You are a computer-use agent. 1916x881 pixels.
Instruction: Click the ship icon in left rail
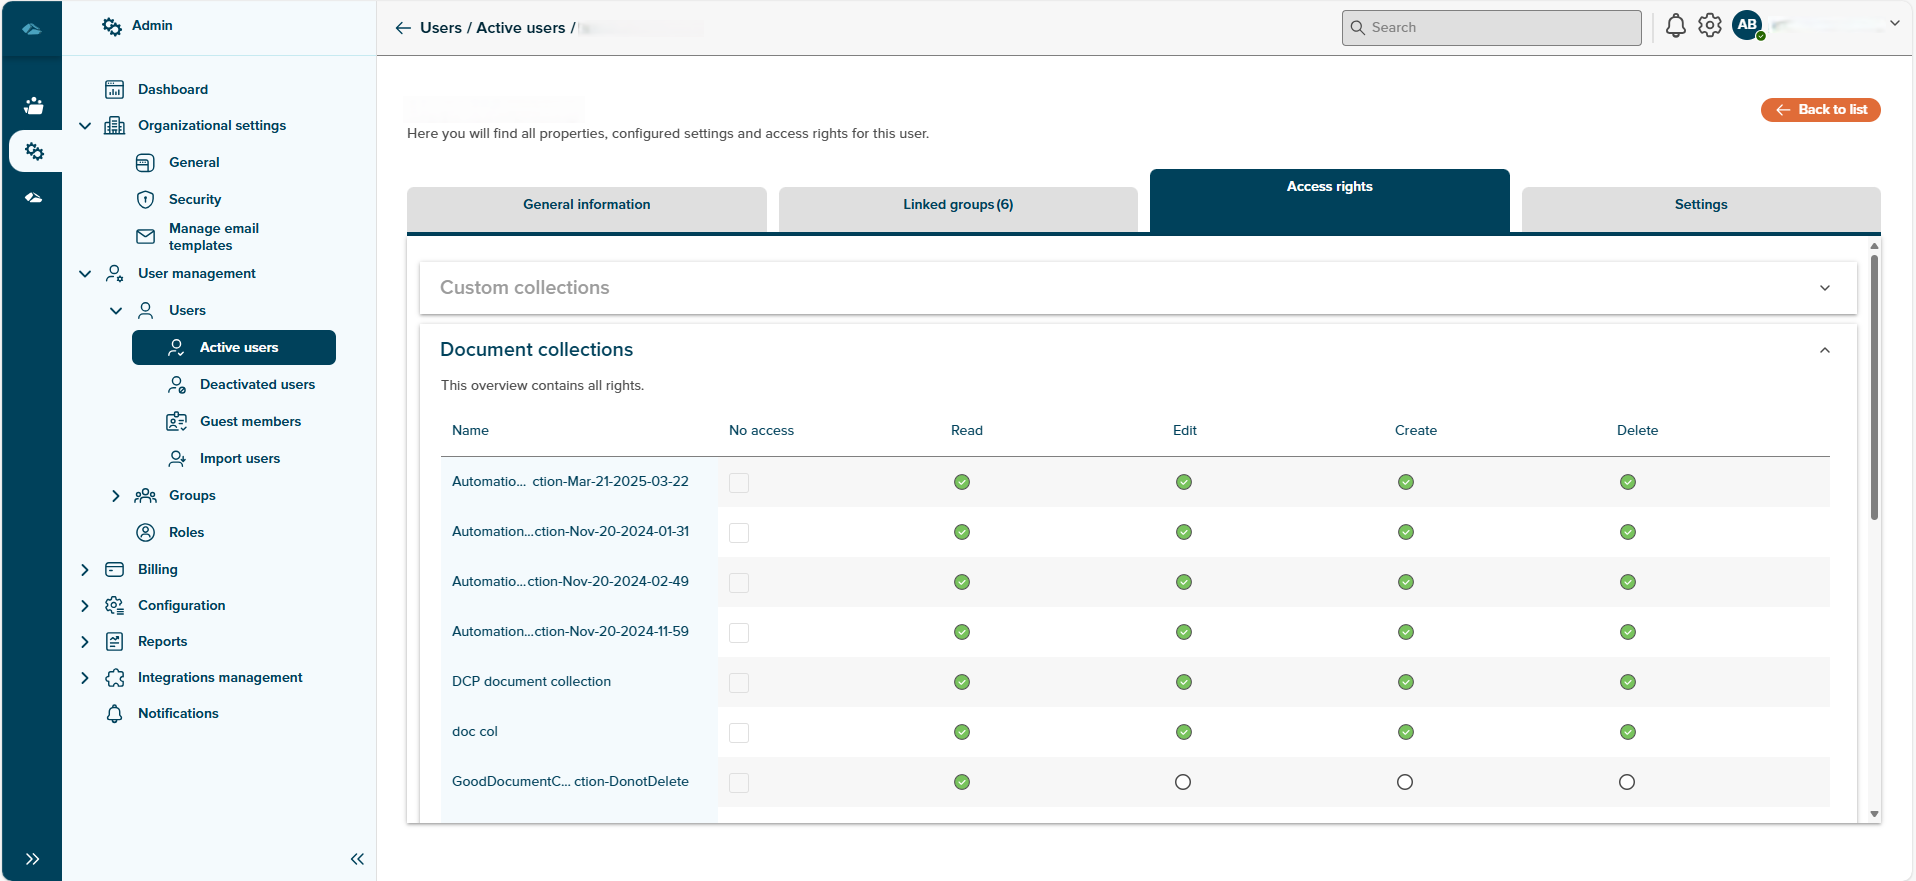(x=34, y=105)
